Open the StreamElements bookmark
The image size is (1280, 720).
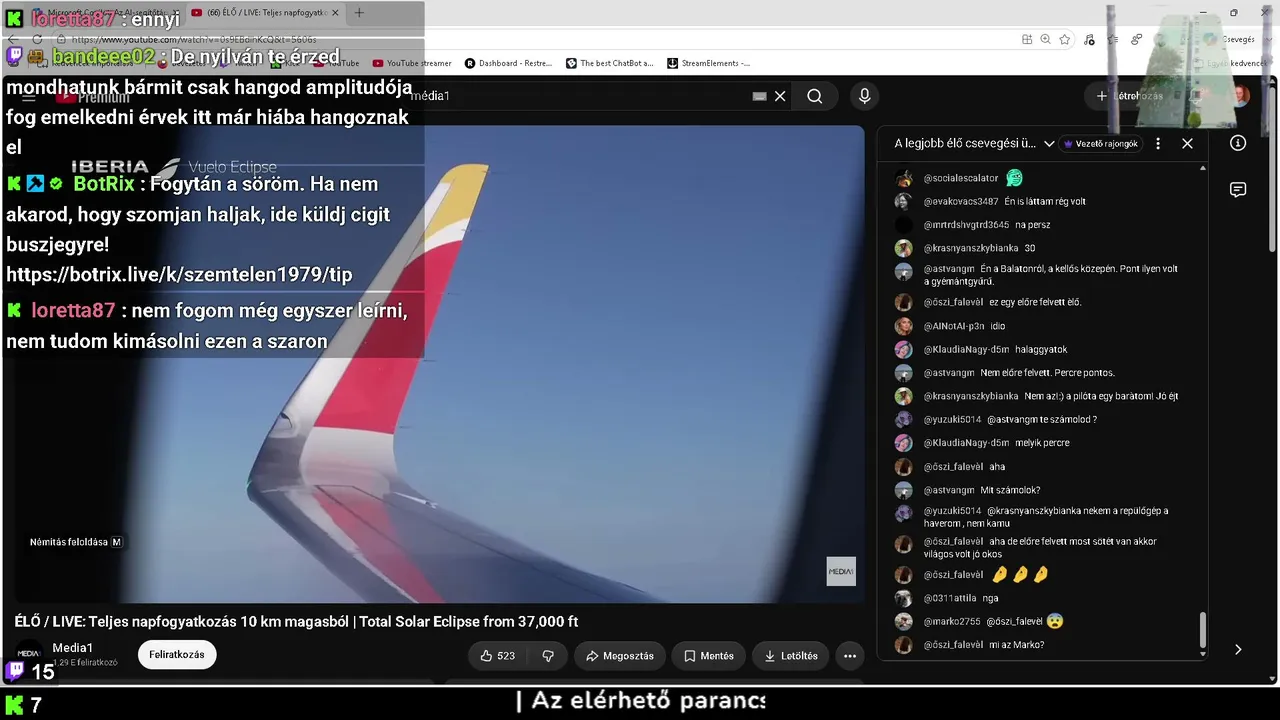pyautogui.click(x=708, y=63)
